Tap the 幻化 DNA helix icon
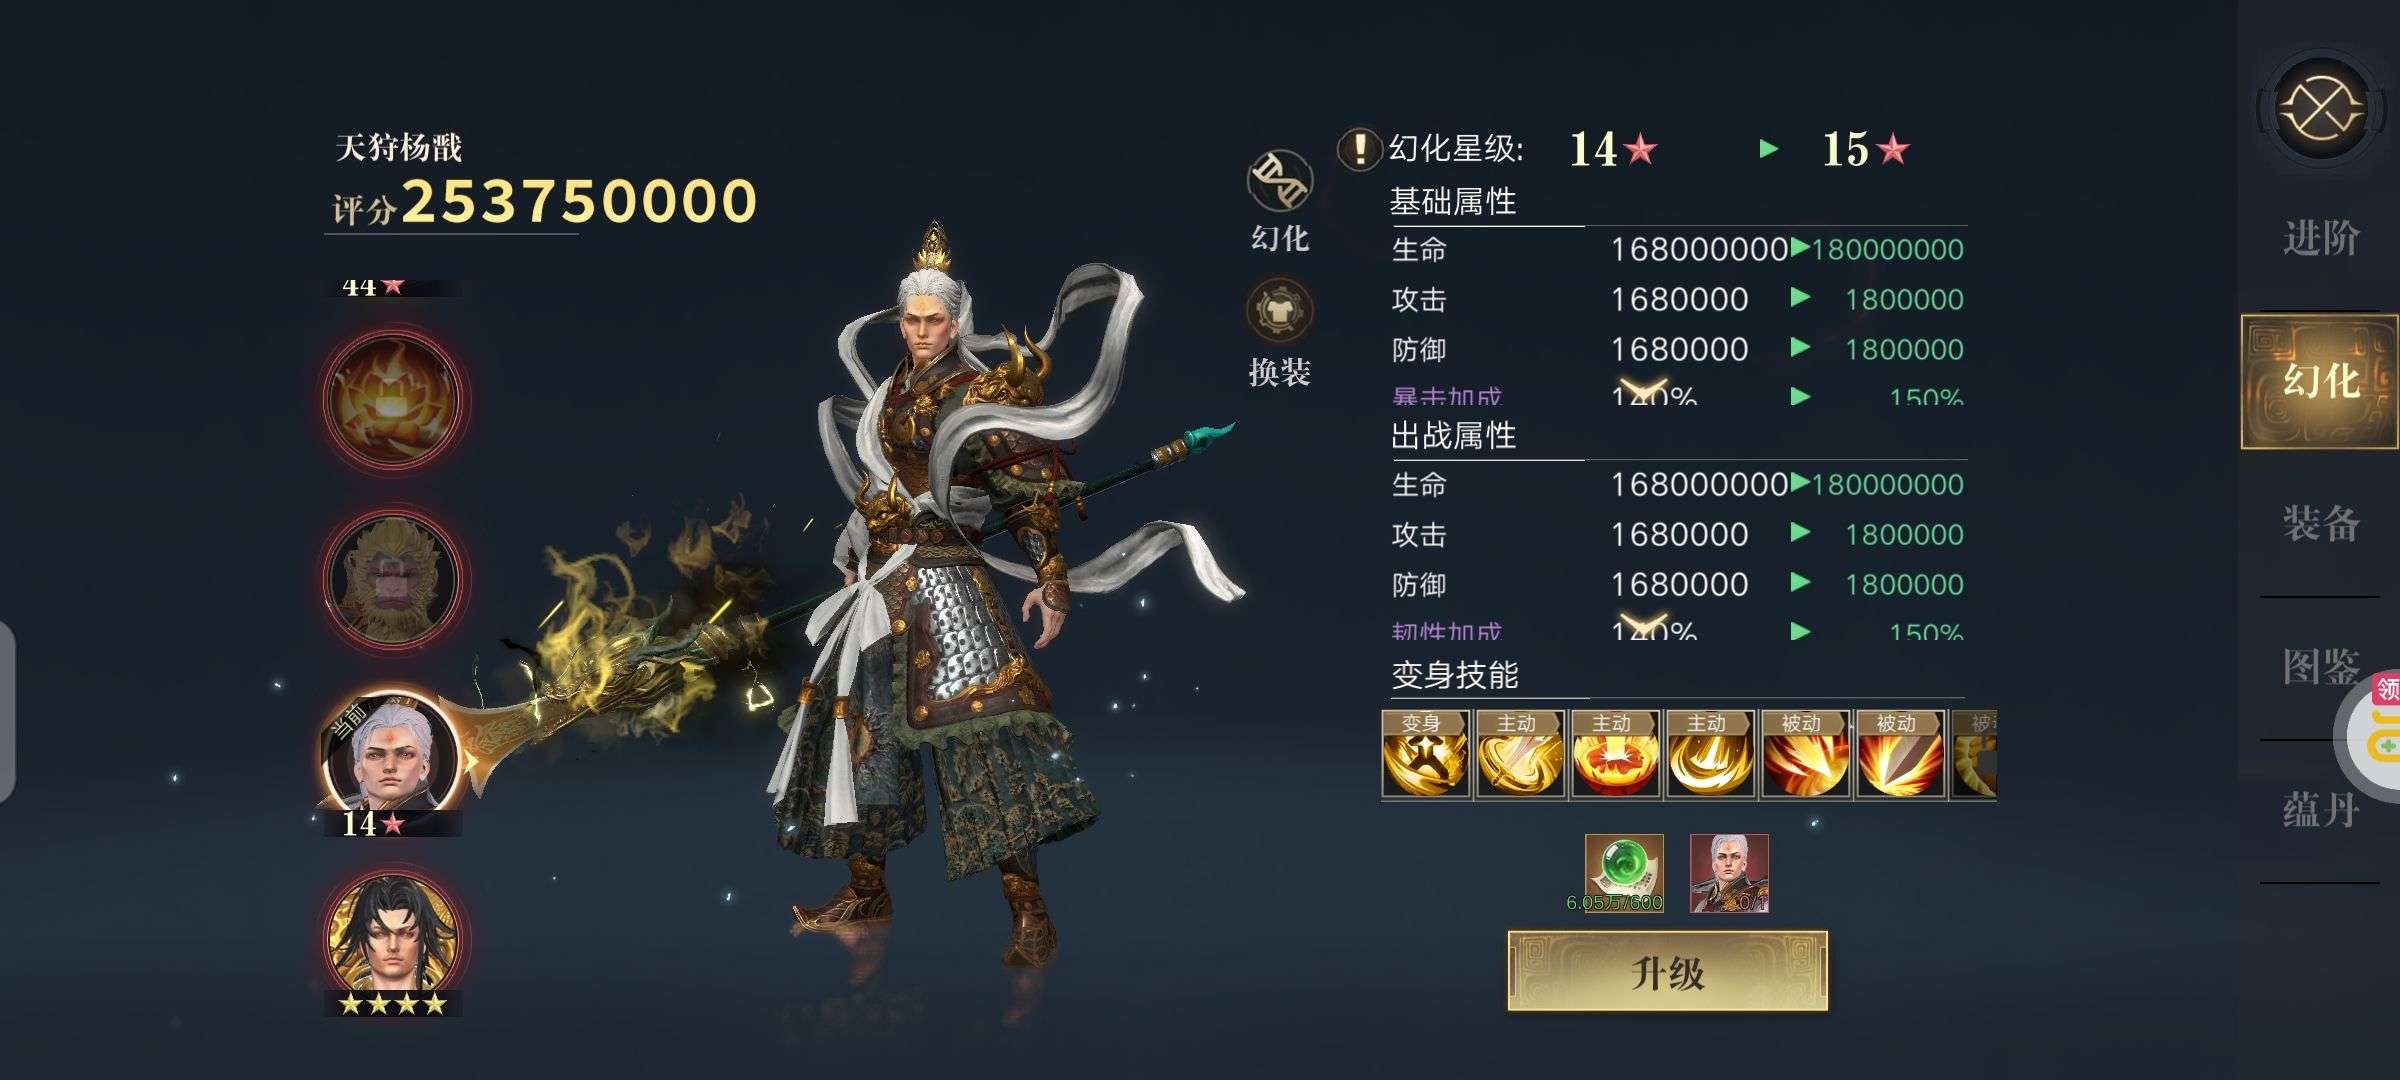Screen dimensions: 2400x1080 pos(1279,180)
